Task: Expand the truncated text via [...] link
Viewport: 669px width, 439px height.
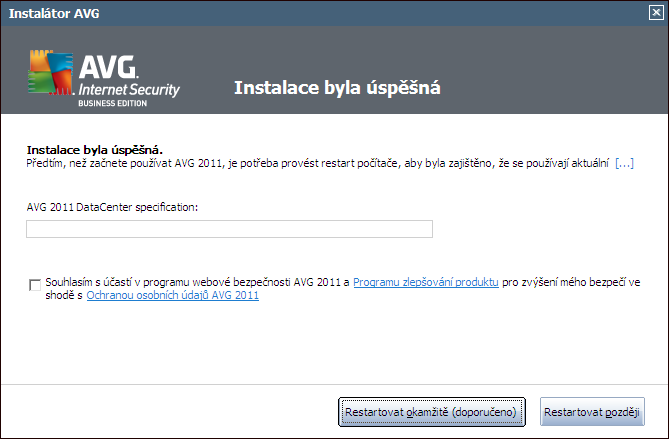Action: pyautogui.click(x=624, y=163)
